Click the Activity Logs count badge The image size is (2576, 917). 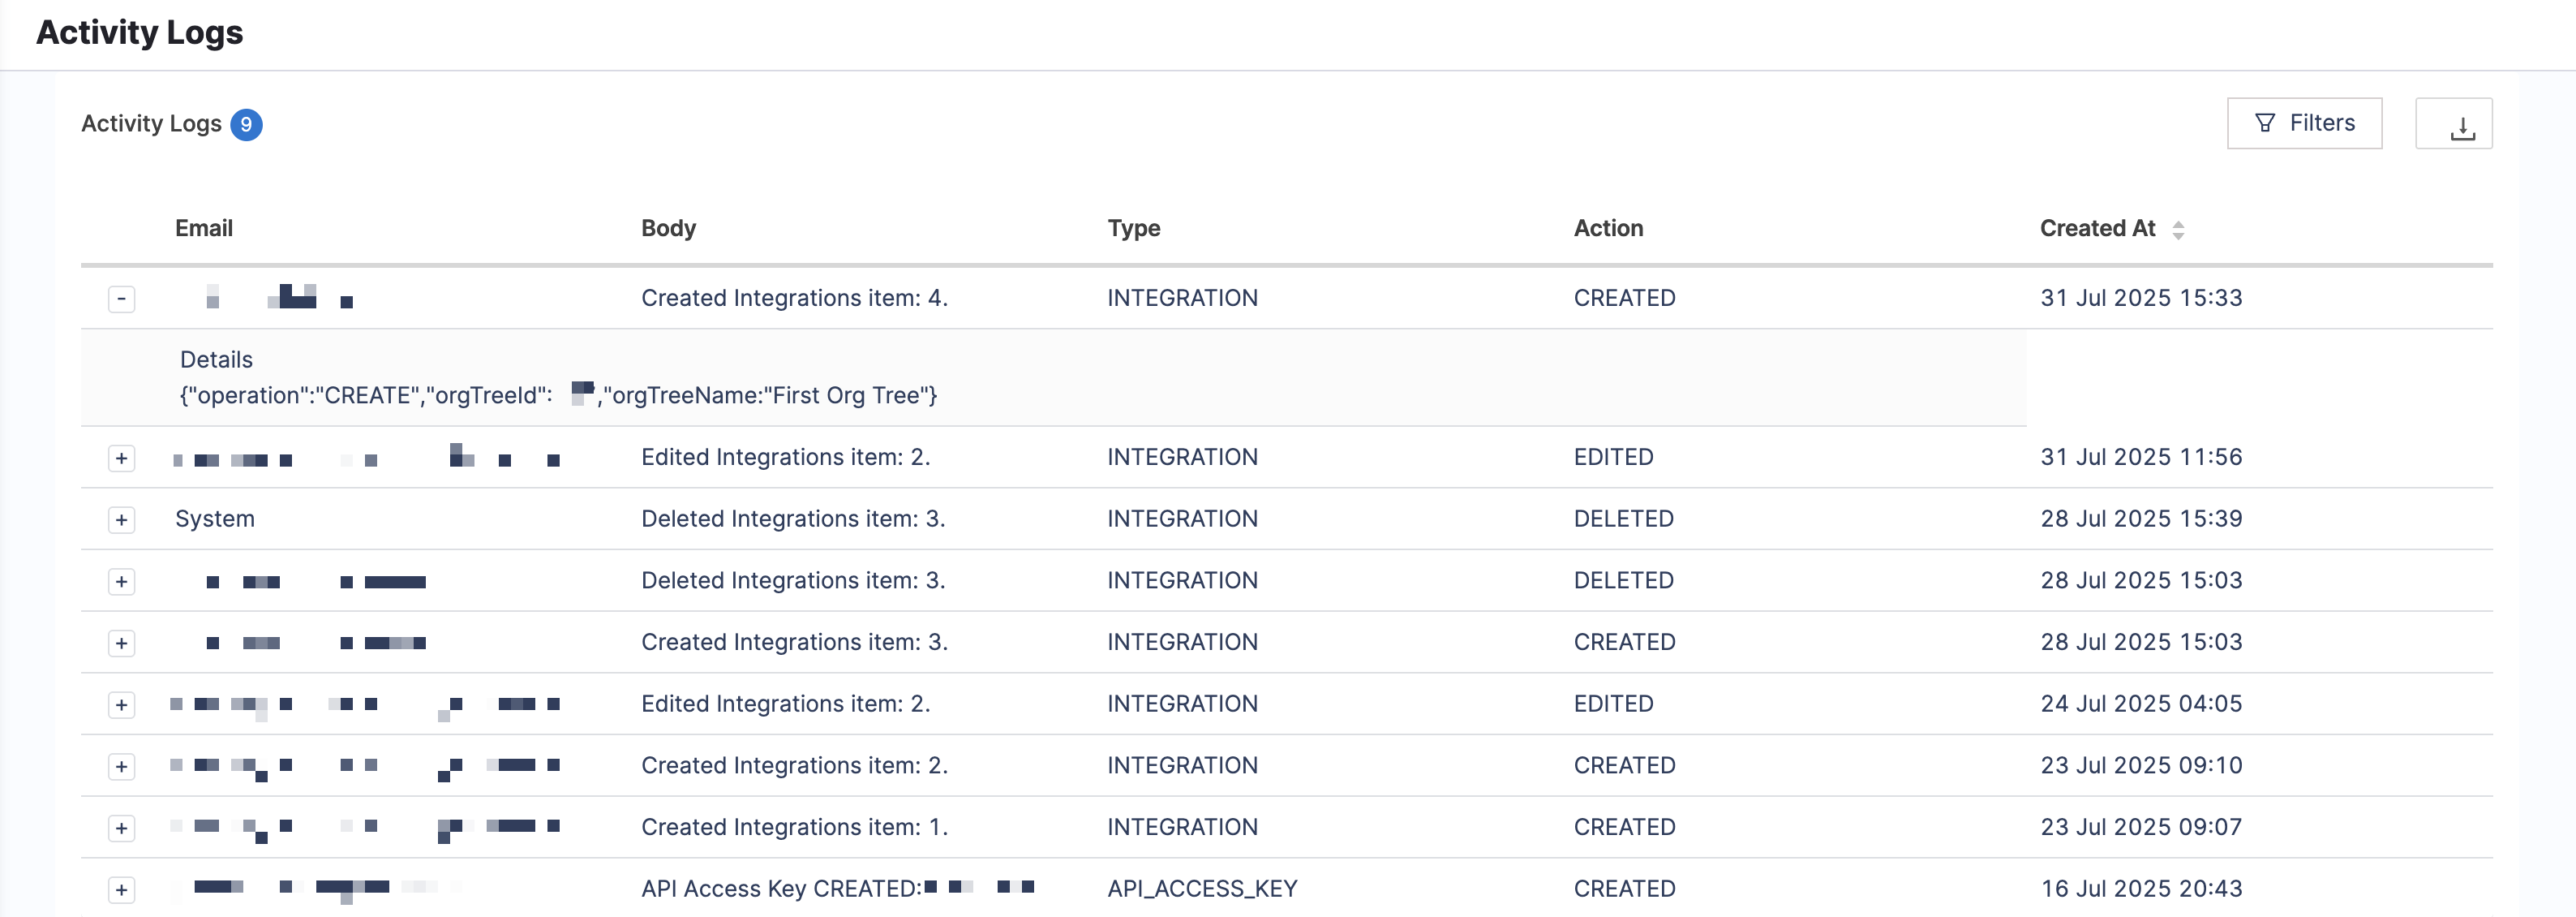[246, 125]
